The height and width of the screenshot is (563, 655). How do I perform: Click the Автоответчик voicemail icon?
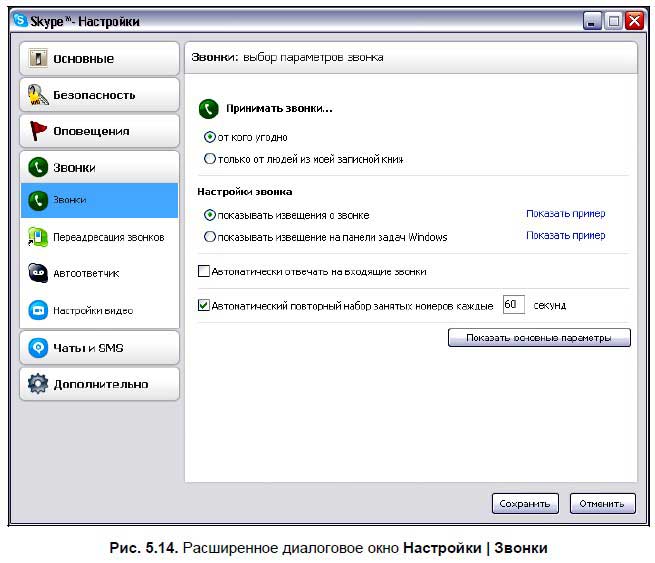(x=38, y=273)
